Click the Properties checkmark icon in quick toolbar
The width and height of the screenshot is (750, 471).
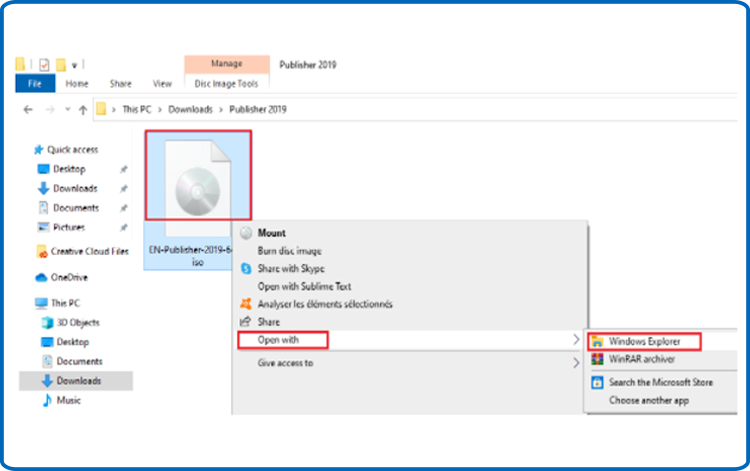click(44, 65)
